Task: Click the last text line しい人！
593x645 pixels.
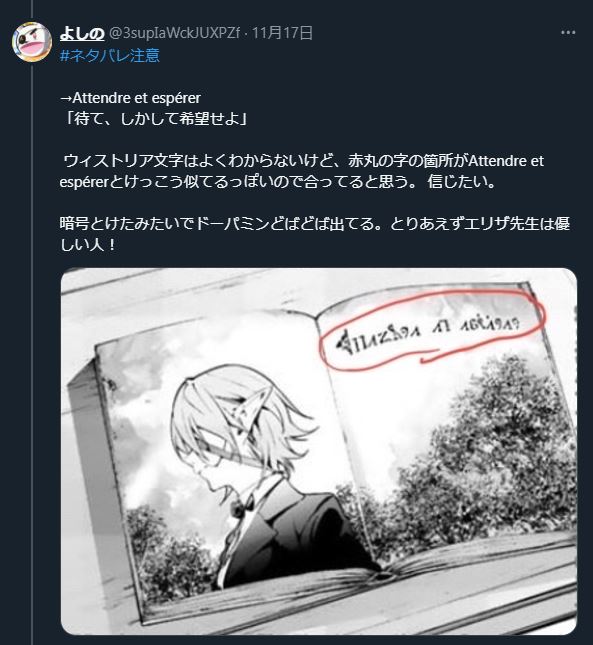Action: pyautogui.click(x=88, y=245)
